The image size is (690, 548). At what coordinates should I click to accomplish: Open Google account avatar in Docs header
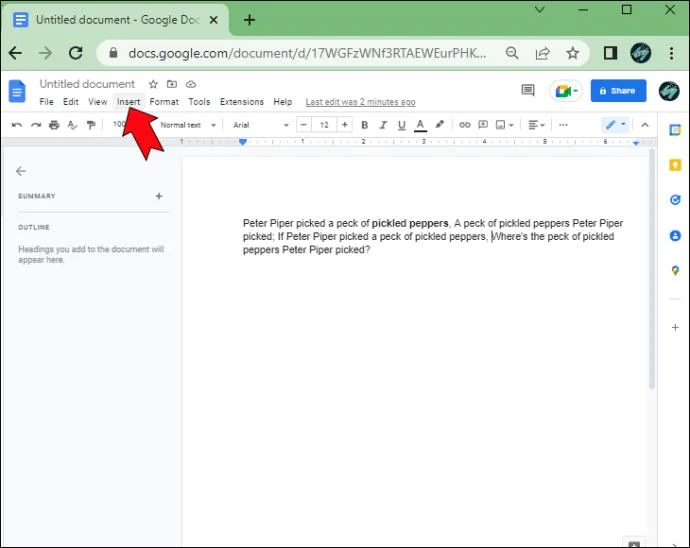669,91
